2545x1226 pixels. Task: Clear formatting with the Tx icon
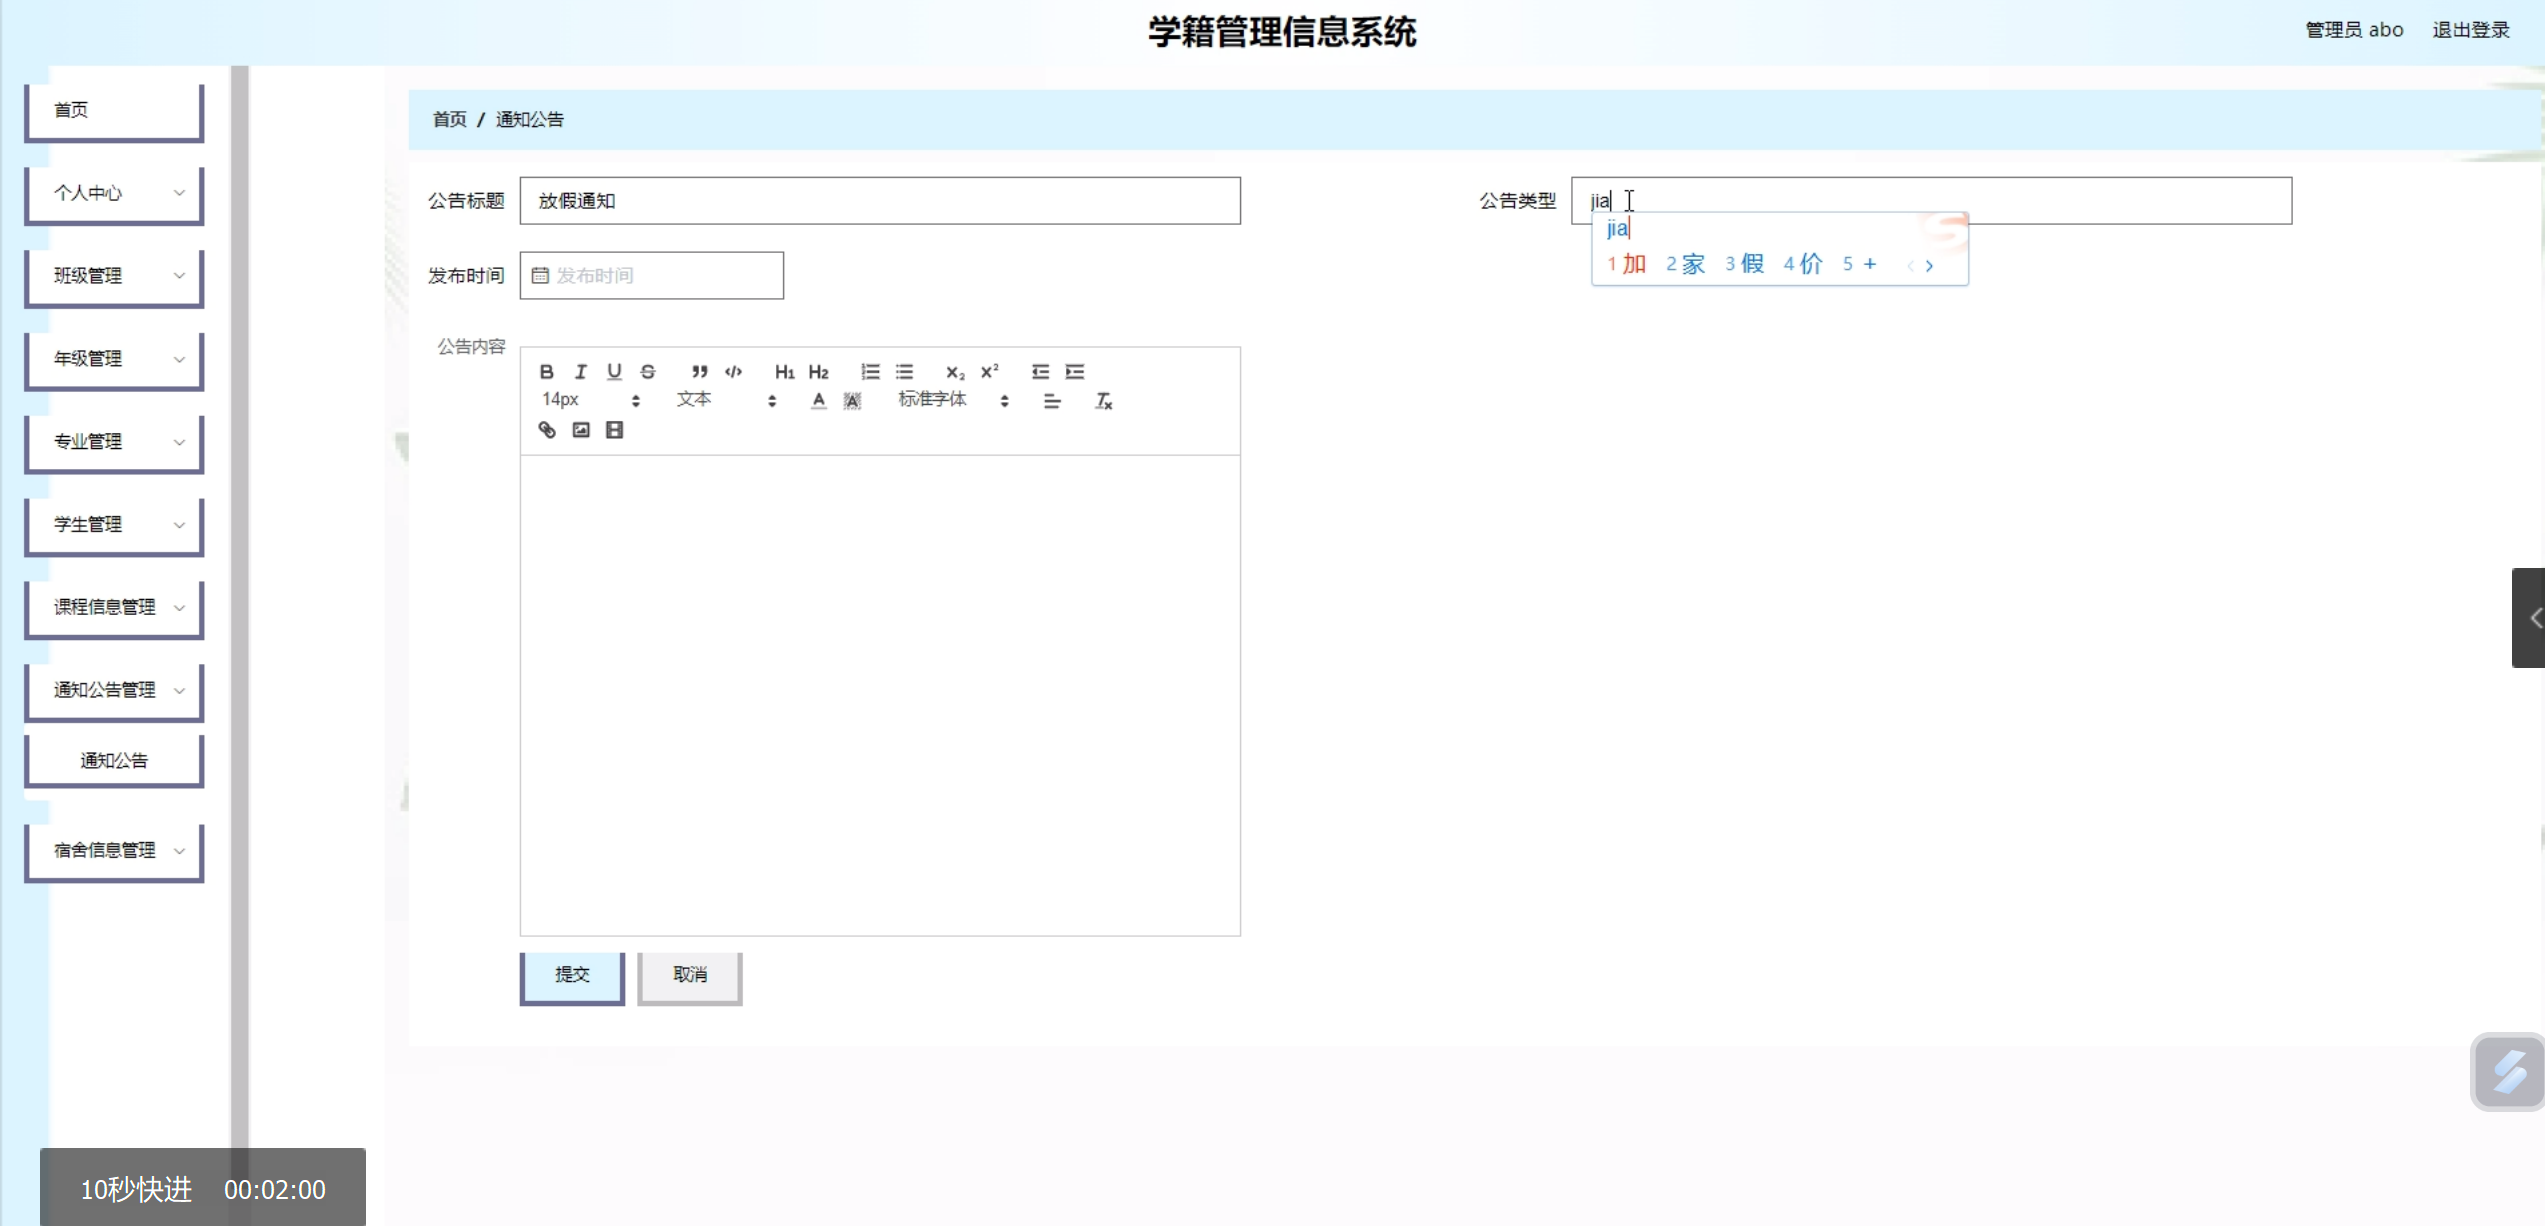tap(1103, 401)
